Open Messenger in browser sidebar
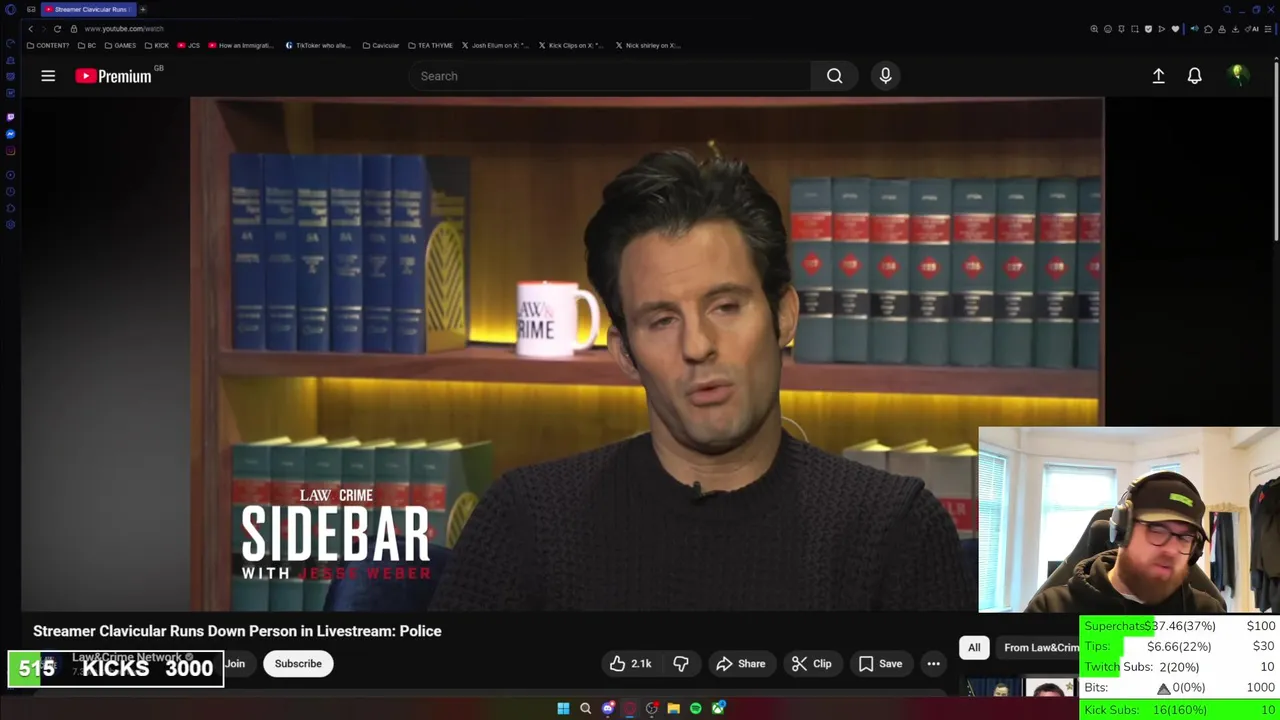Viewport: 1280px width, 720px height. [x=10, y=134]
